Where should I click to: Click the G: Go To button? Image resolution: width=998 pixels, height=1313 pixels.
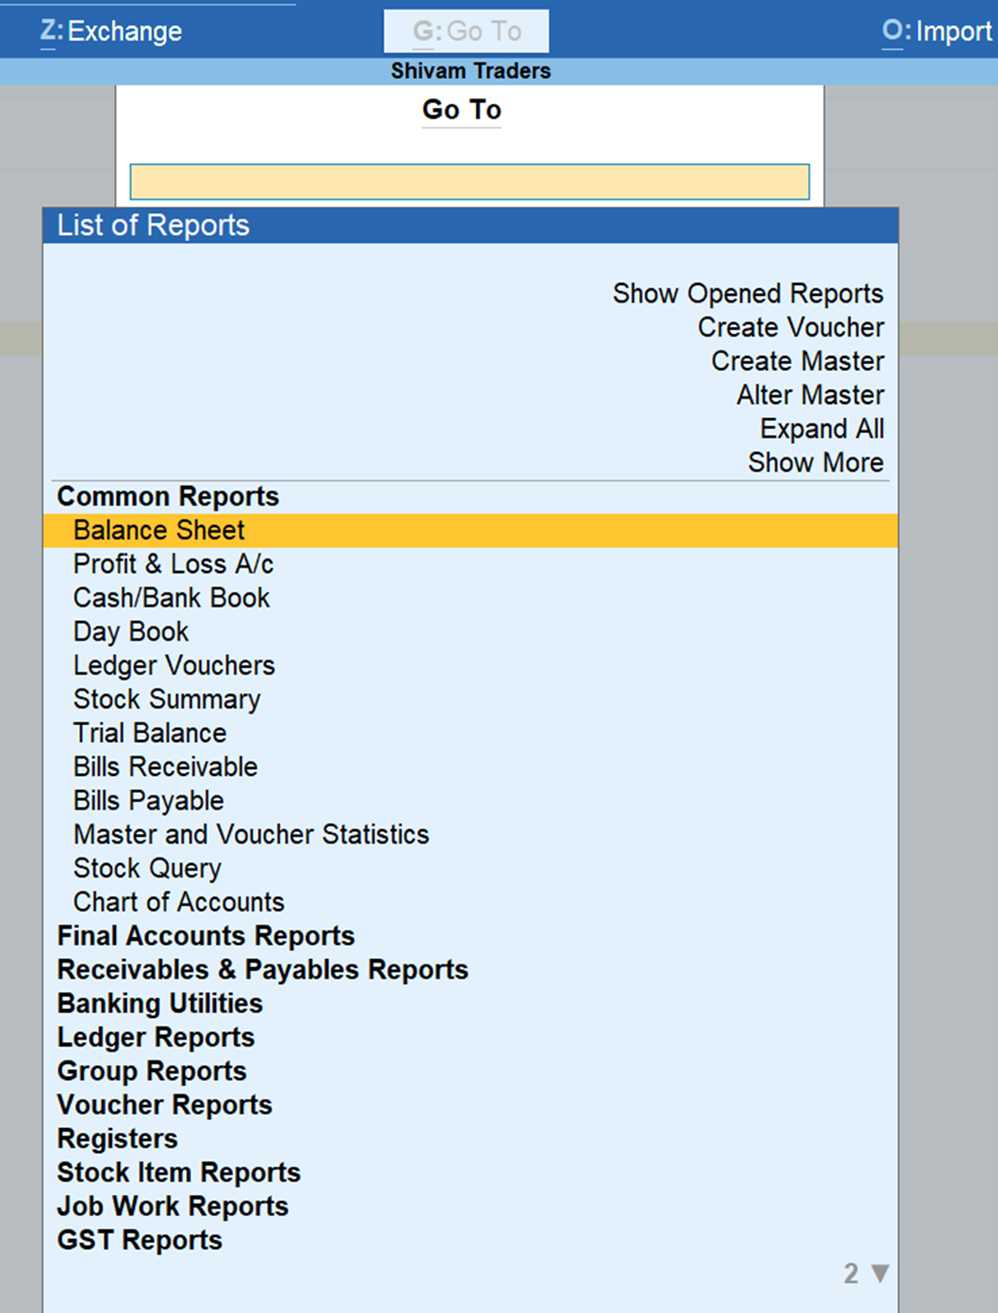pyautogui.click(x=466, y=31)
